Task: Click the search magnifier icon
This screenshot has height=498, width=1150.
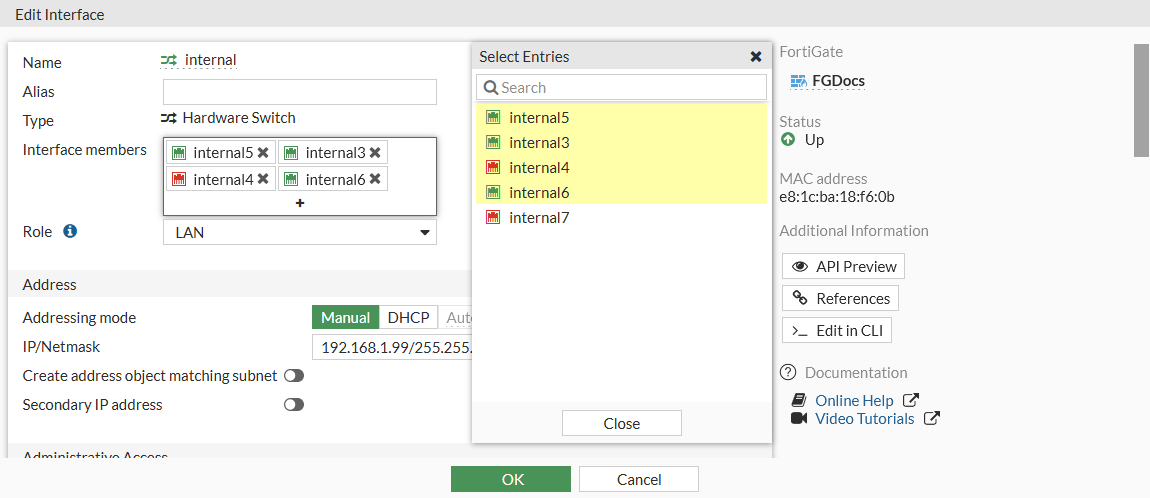Action: [491, 88]
